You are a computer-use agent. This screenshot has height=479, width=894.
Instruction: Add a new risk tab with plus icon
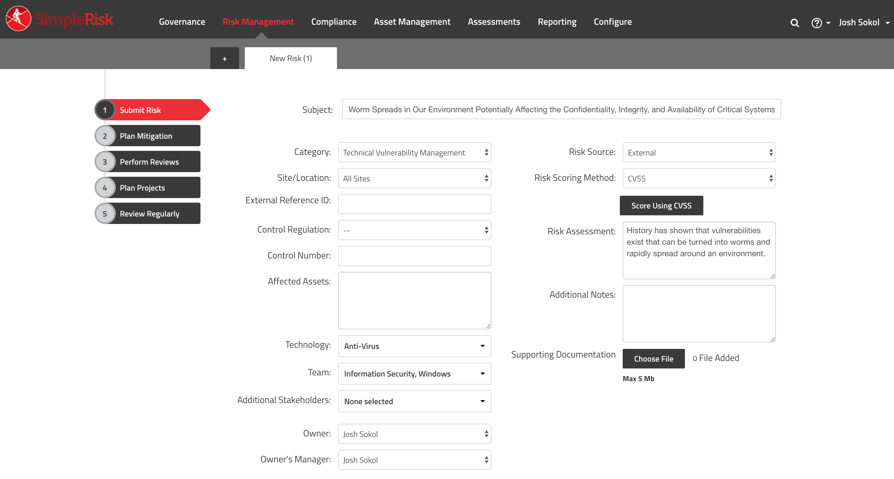coord(224,59)
